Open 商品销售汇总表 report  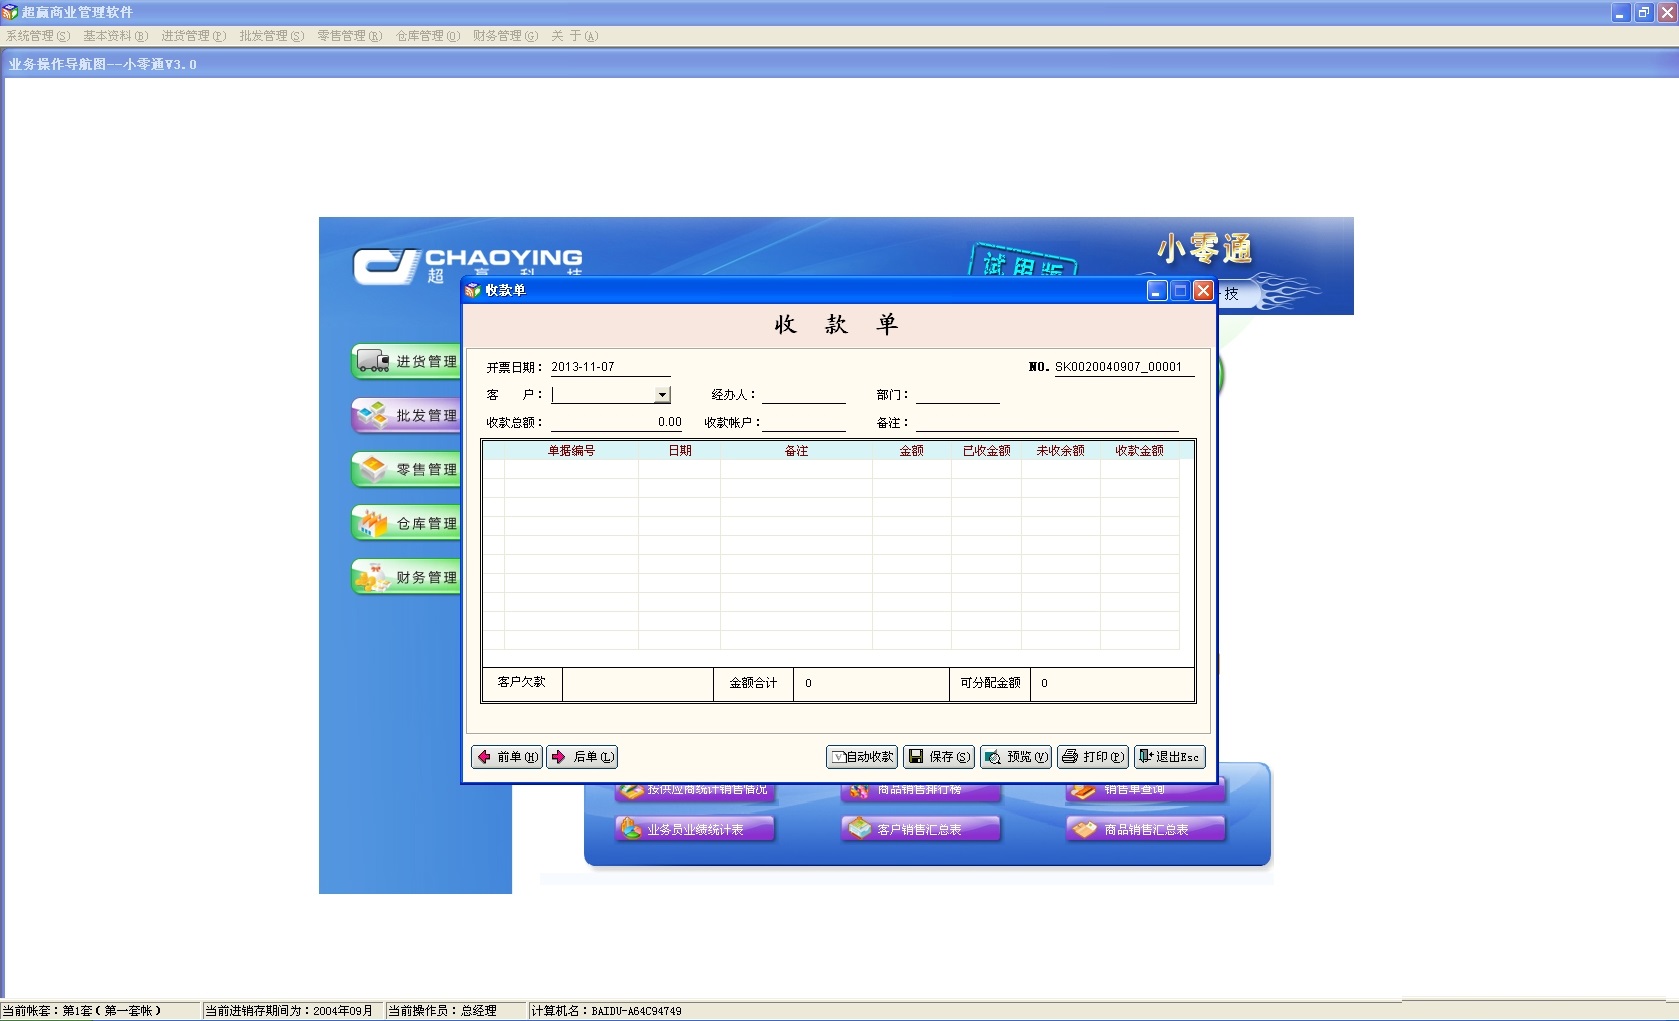click(x=1146, y=829)
